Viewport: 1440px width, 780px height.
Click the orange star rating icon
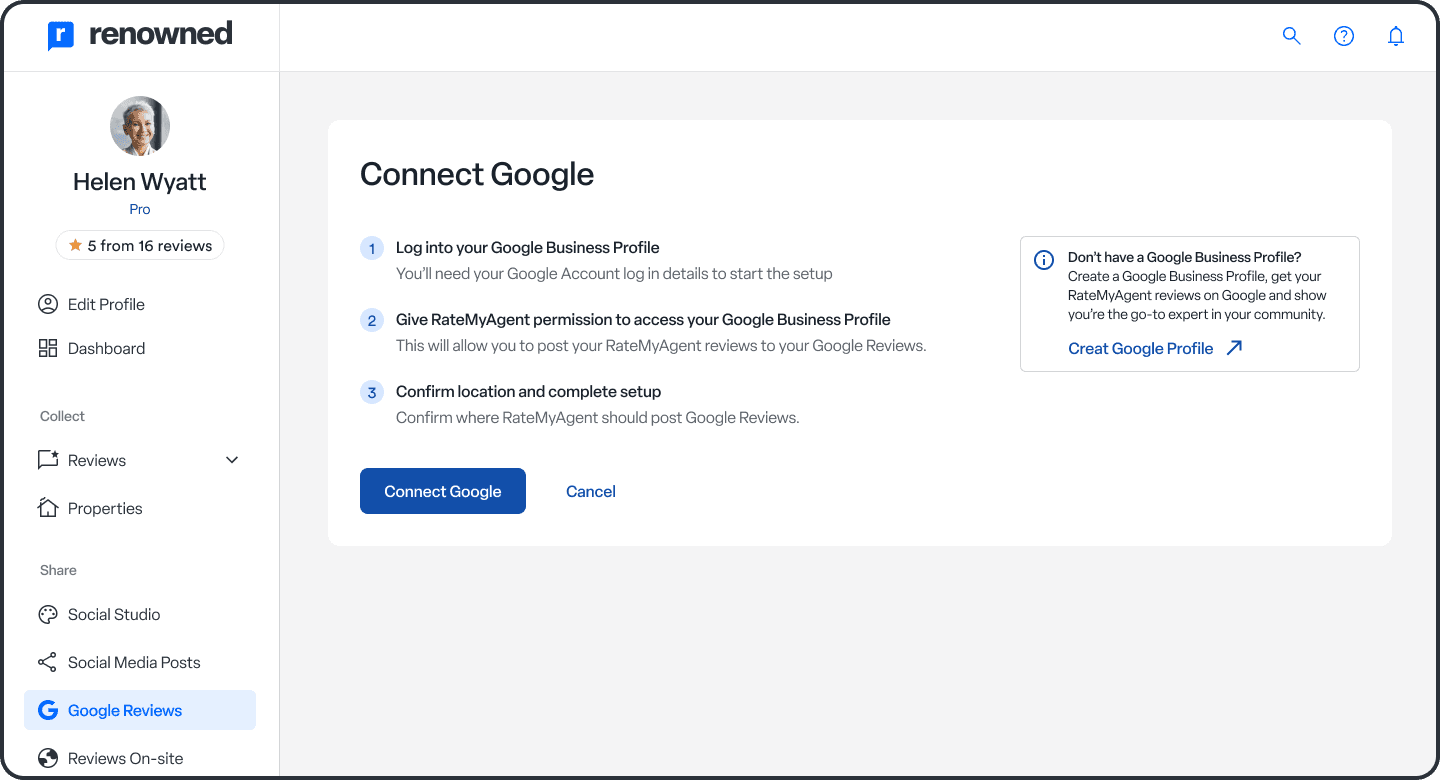click(x=75, y=245)
